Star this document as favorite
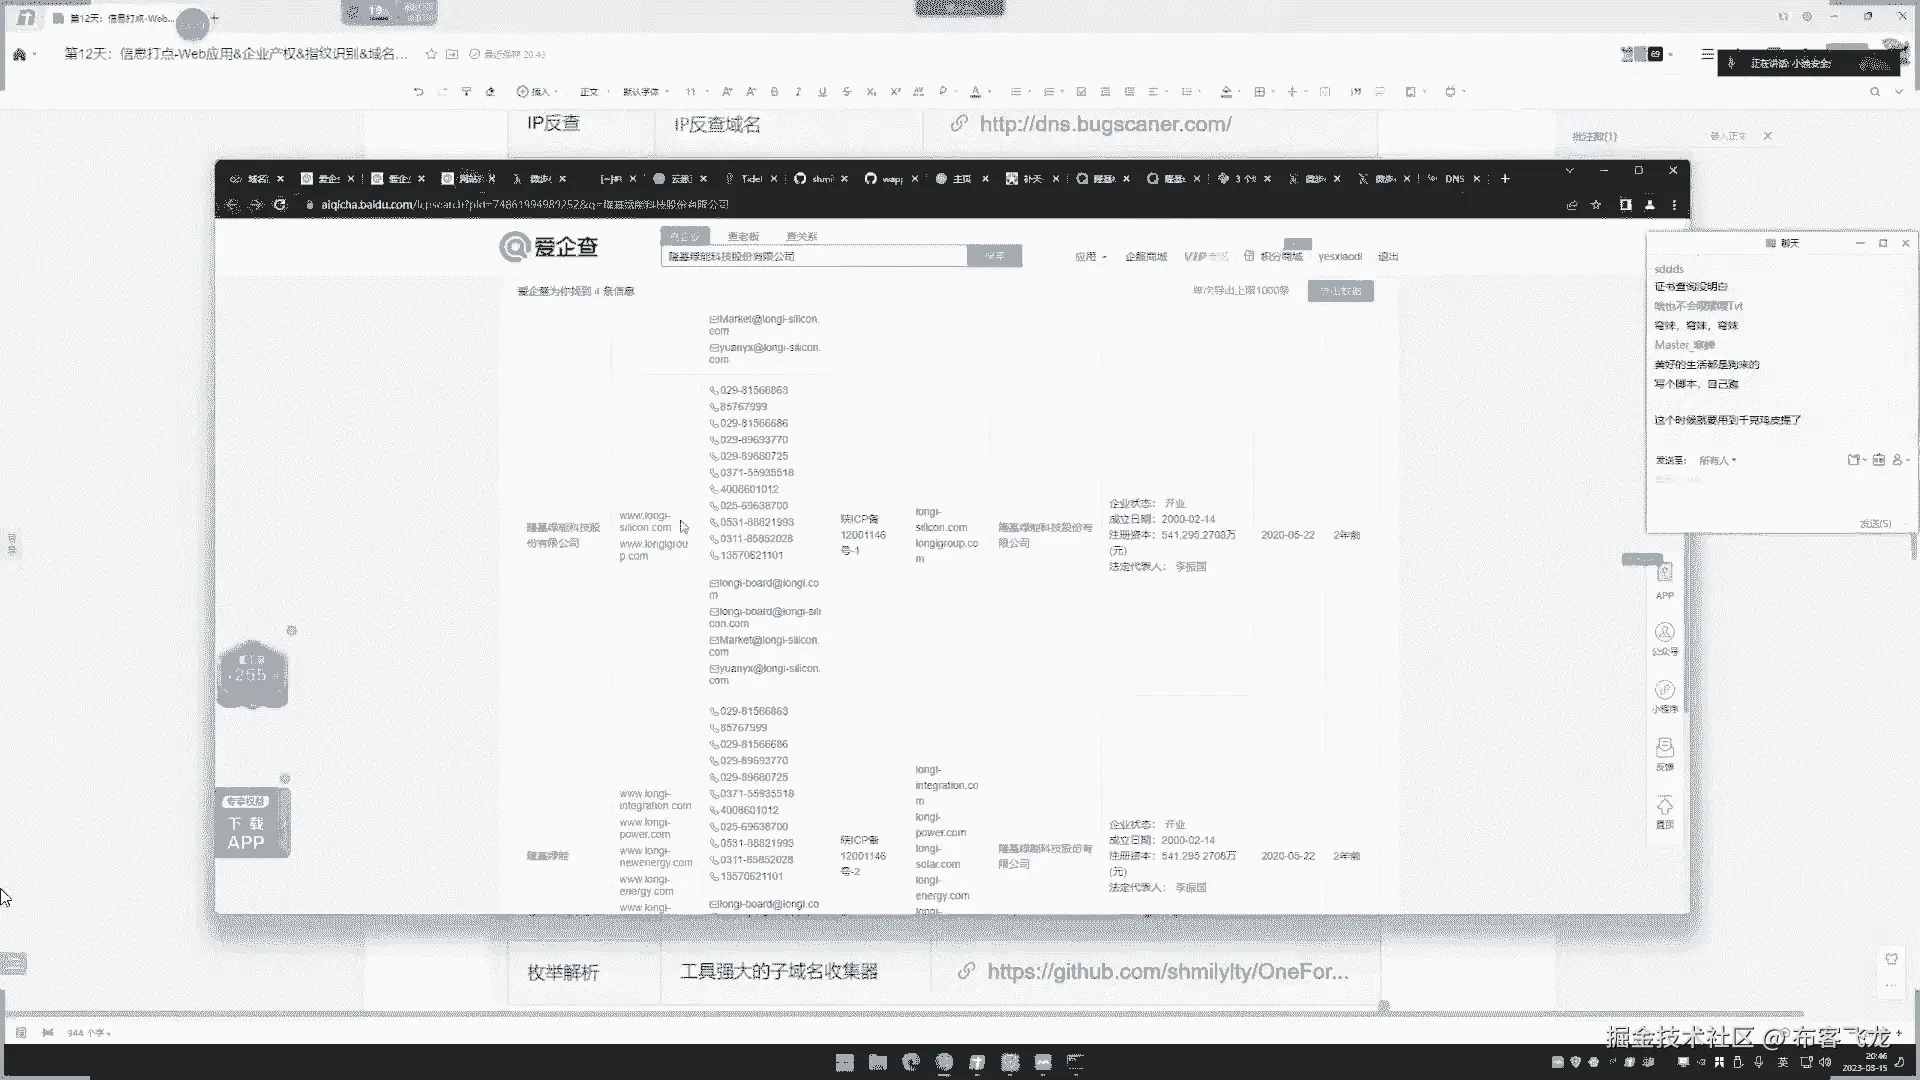This screenshot has width=1920, height=1080. coord(431,54)
